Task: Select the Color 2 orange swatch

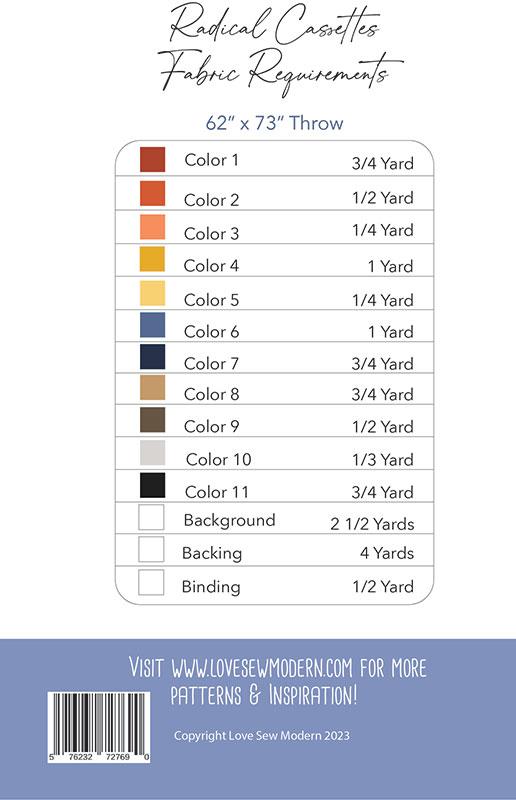Action: (152, 193)
